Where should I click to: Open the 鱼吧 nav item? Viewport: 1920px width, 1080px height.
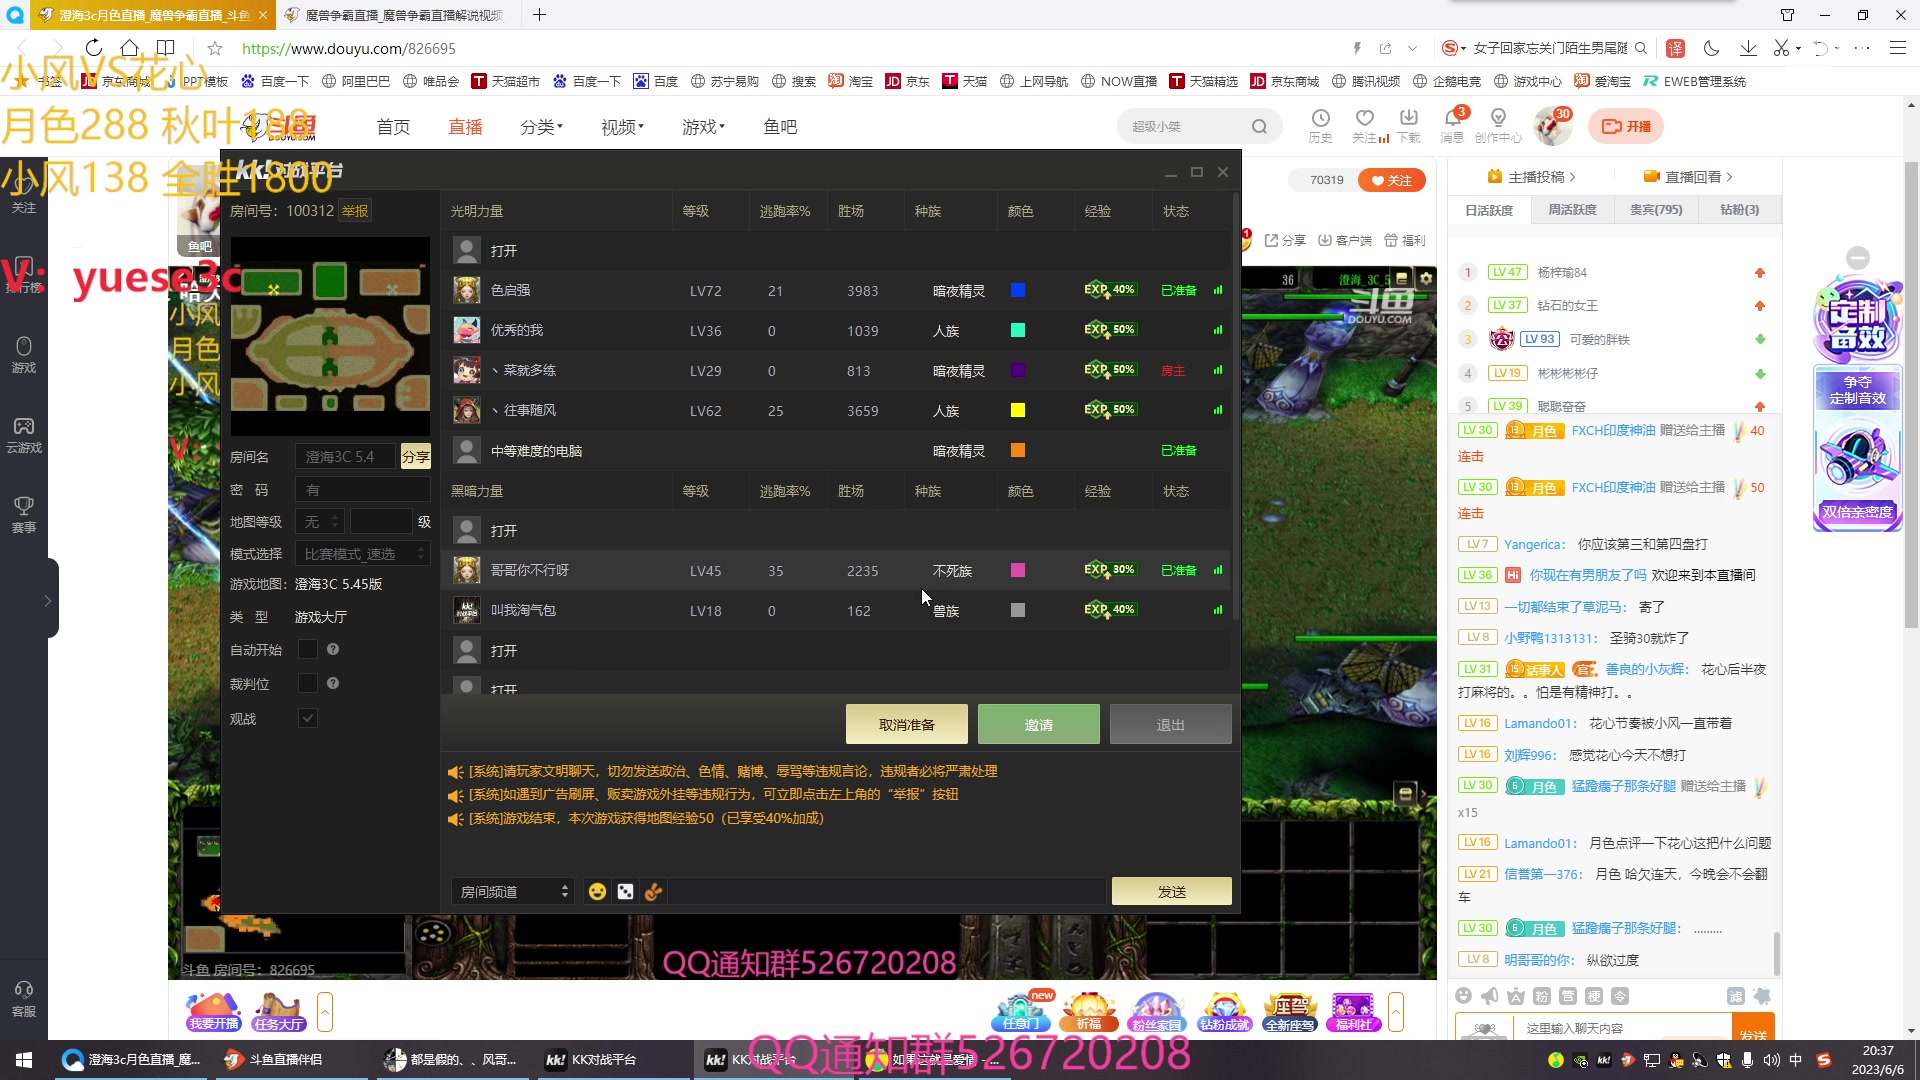pos(780,126)
